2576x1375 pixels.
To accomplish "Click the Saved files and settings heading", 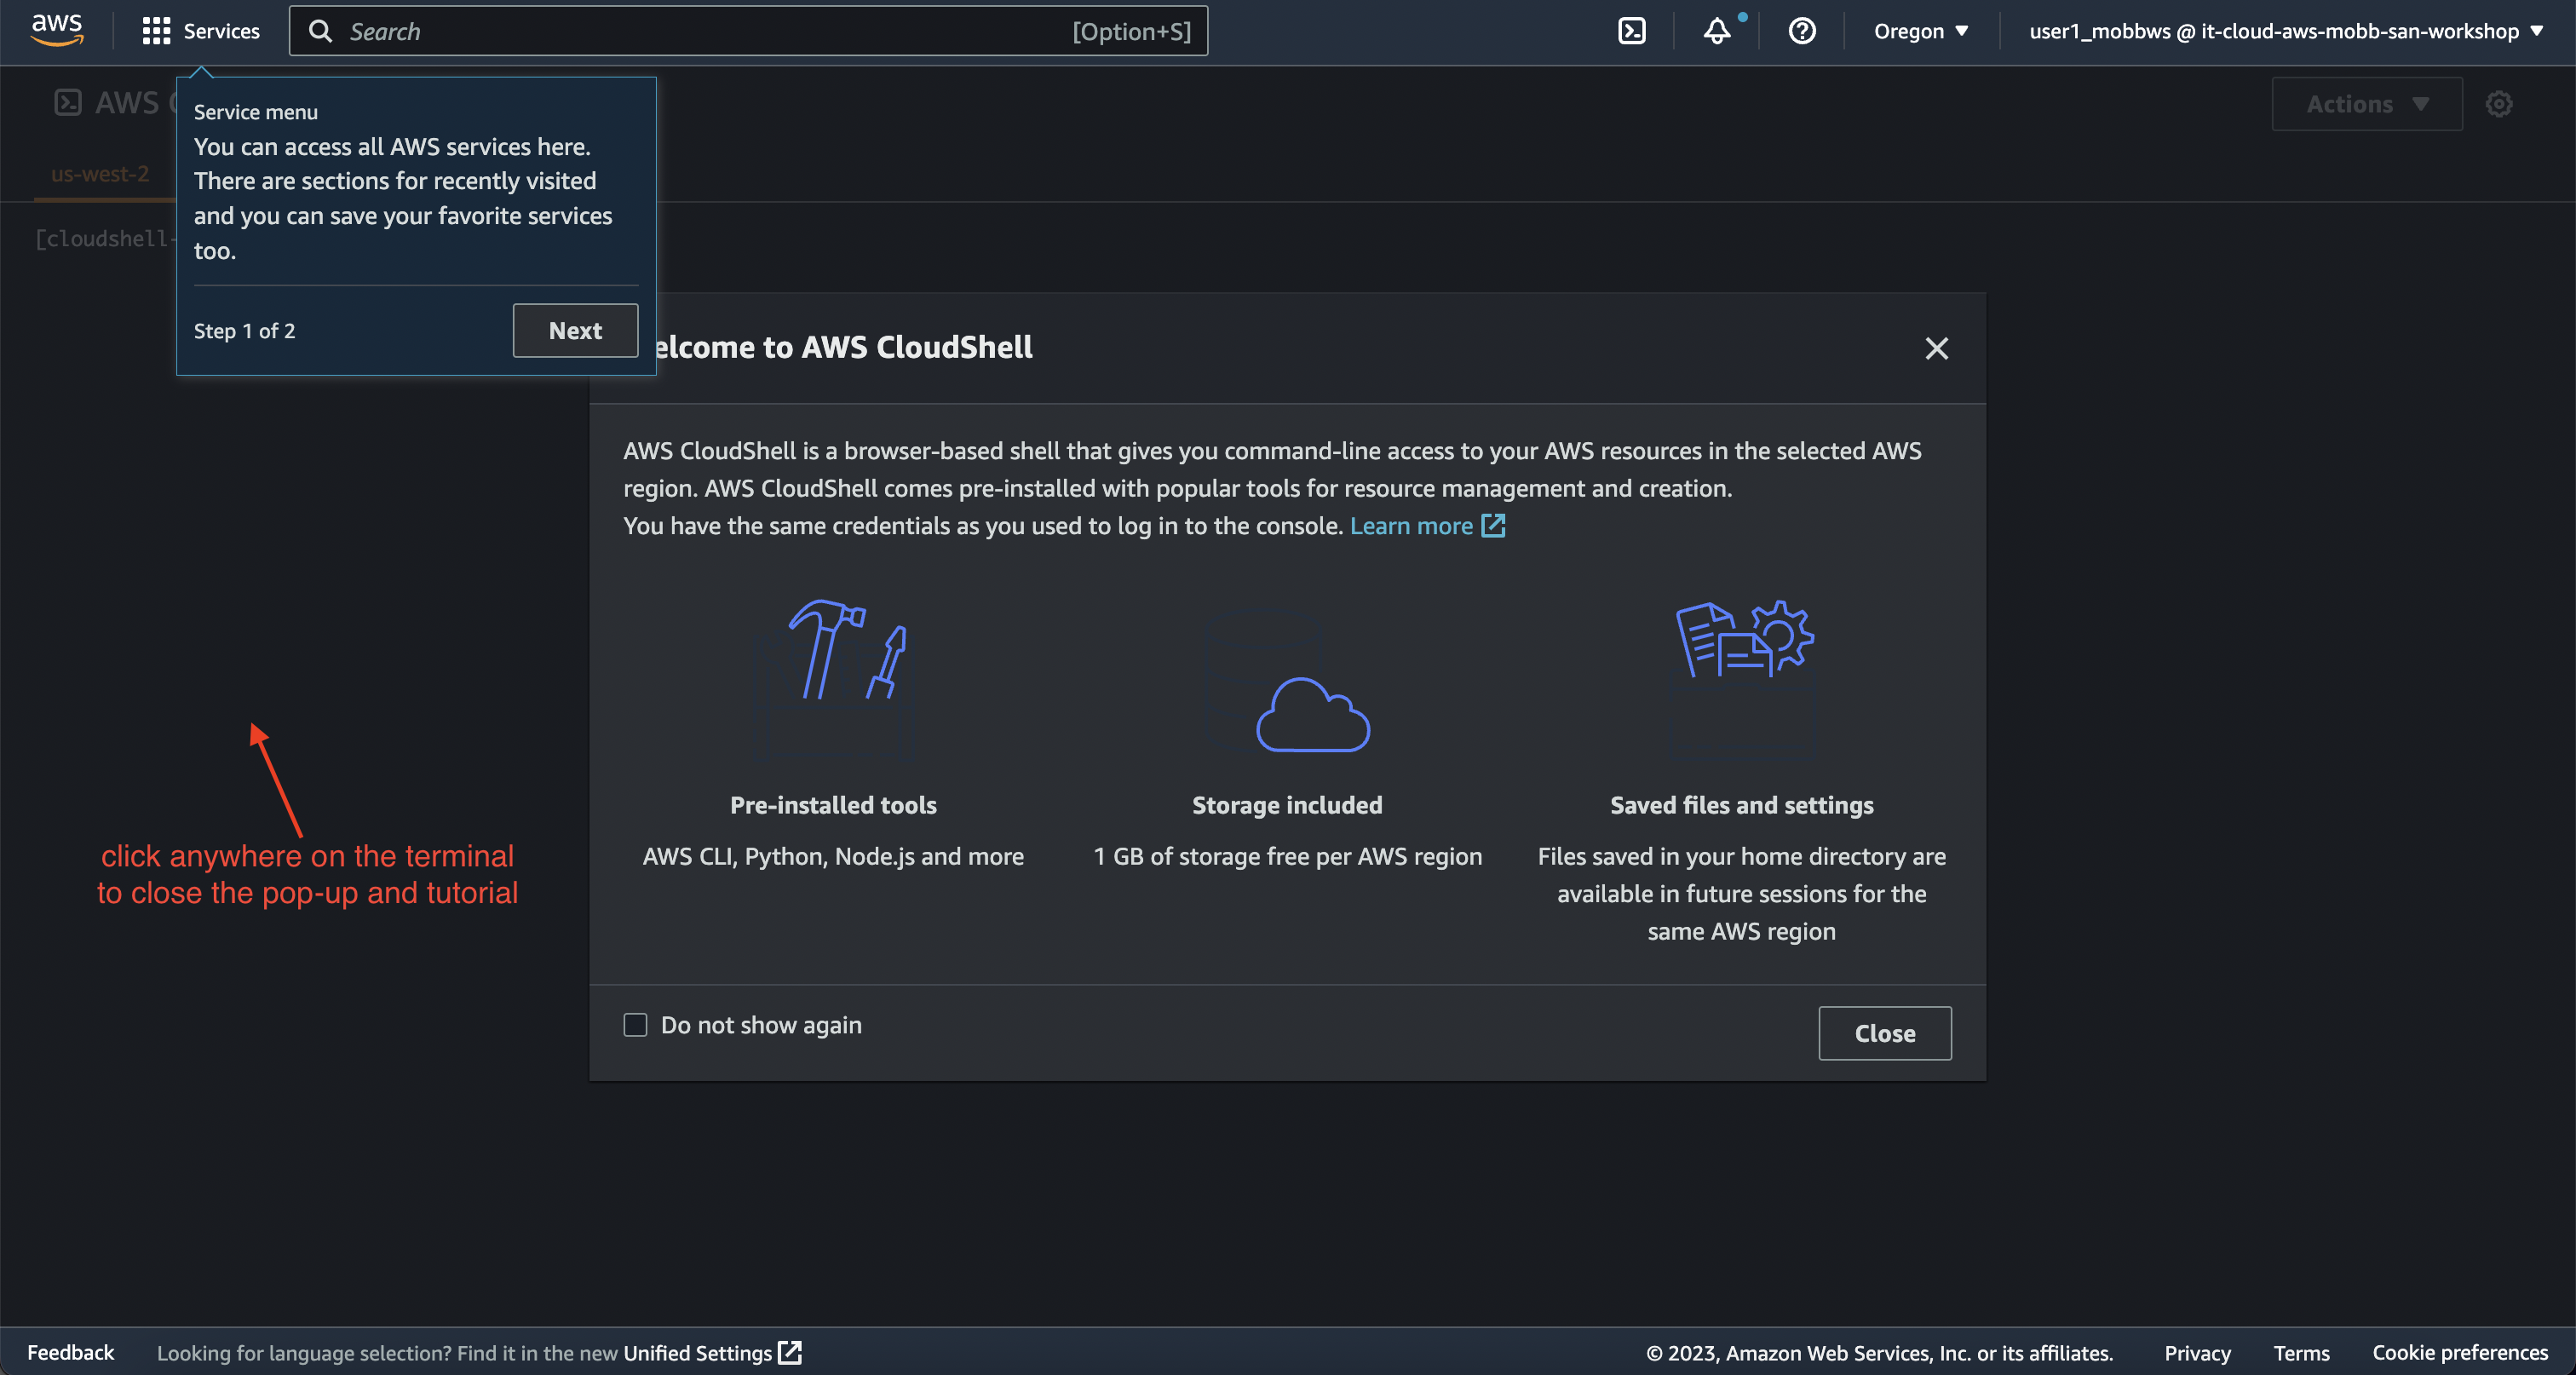I will click(x=1741, y=805).
